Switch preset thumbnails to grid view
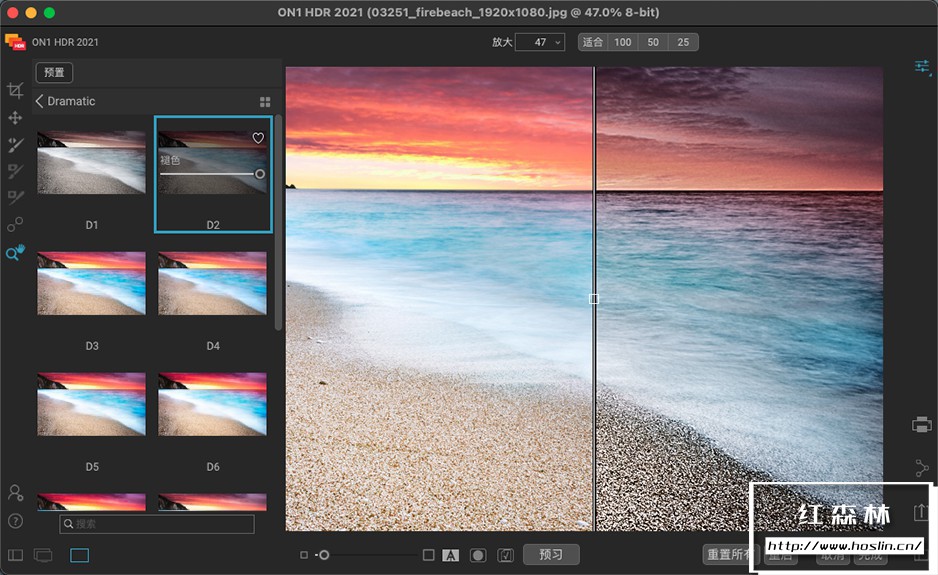 tap(265, 102)
